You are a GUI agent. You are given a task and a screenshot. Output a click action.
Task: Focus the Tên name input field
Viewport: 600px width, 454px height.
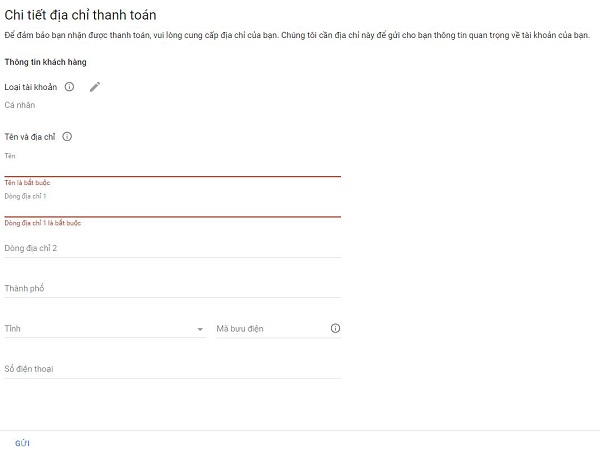click(x=173, y=169)
